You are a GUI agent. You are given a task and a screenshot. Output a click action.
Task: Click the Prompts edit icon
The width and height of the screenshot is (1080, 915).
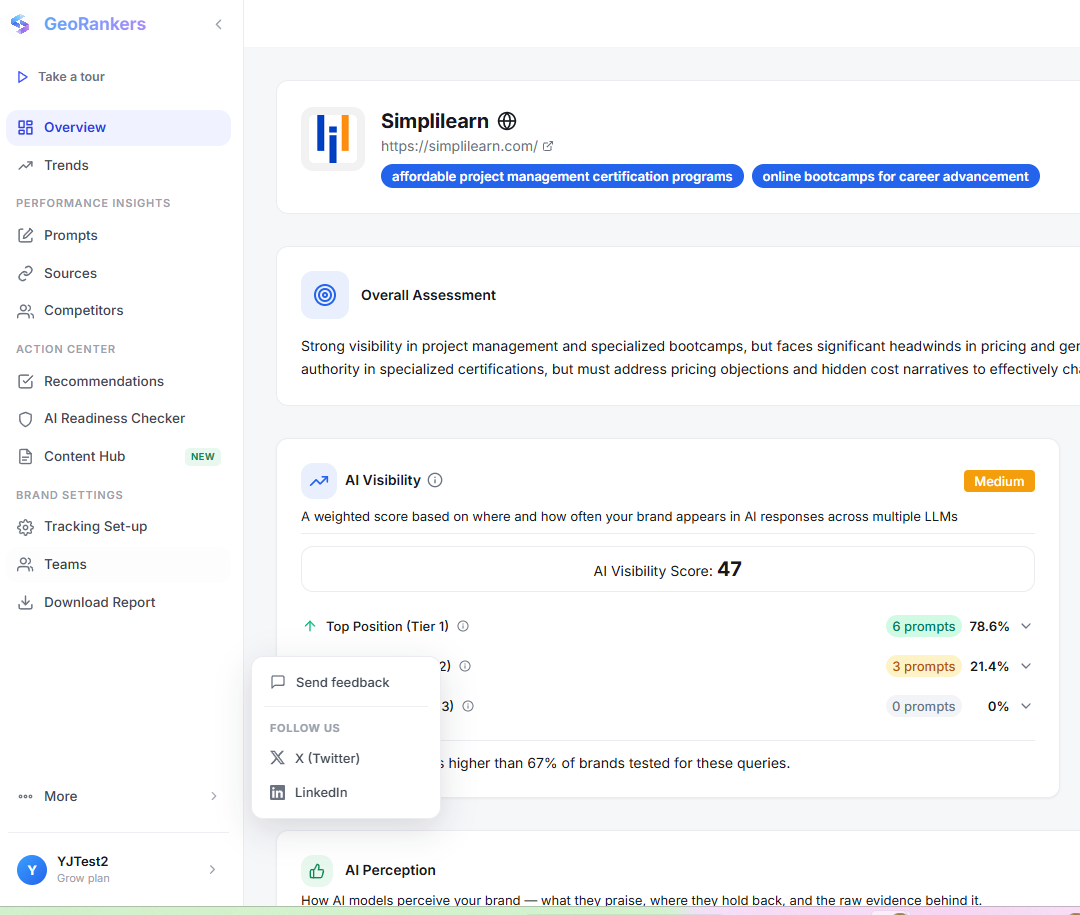click(x=25, y=236)
